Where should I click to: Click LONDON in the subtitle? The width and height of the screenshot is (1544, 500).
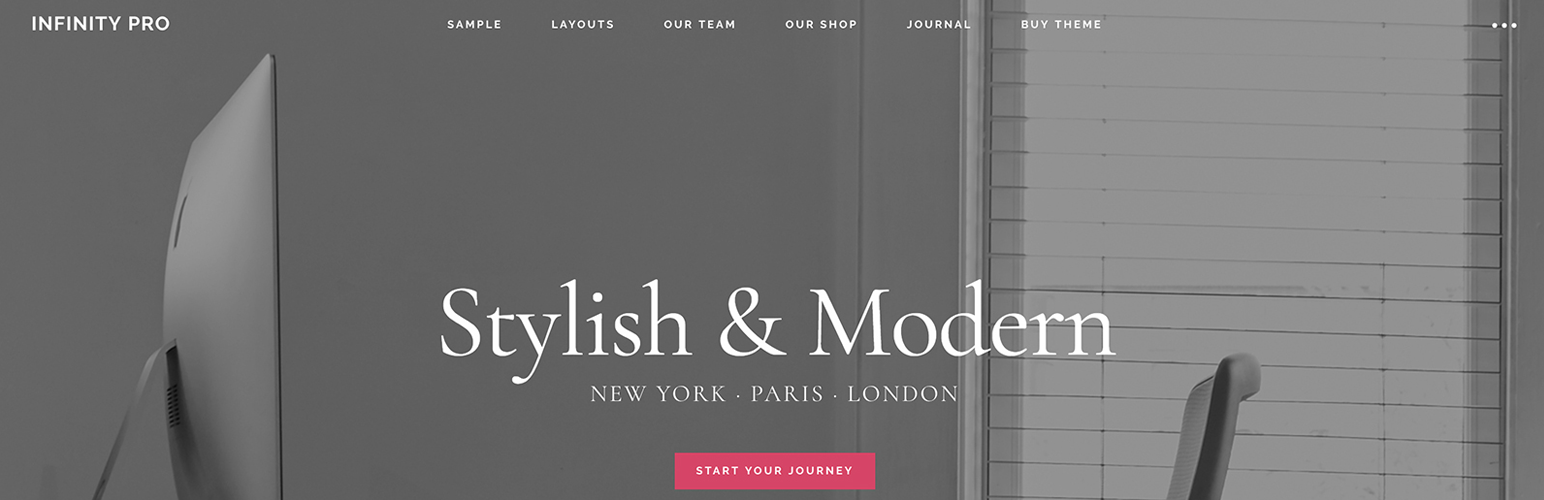(903, 394)
